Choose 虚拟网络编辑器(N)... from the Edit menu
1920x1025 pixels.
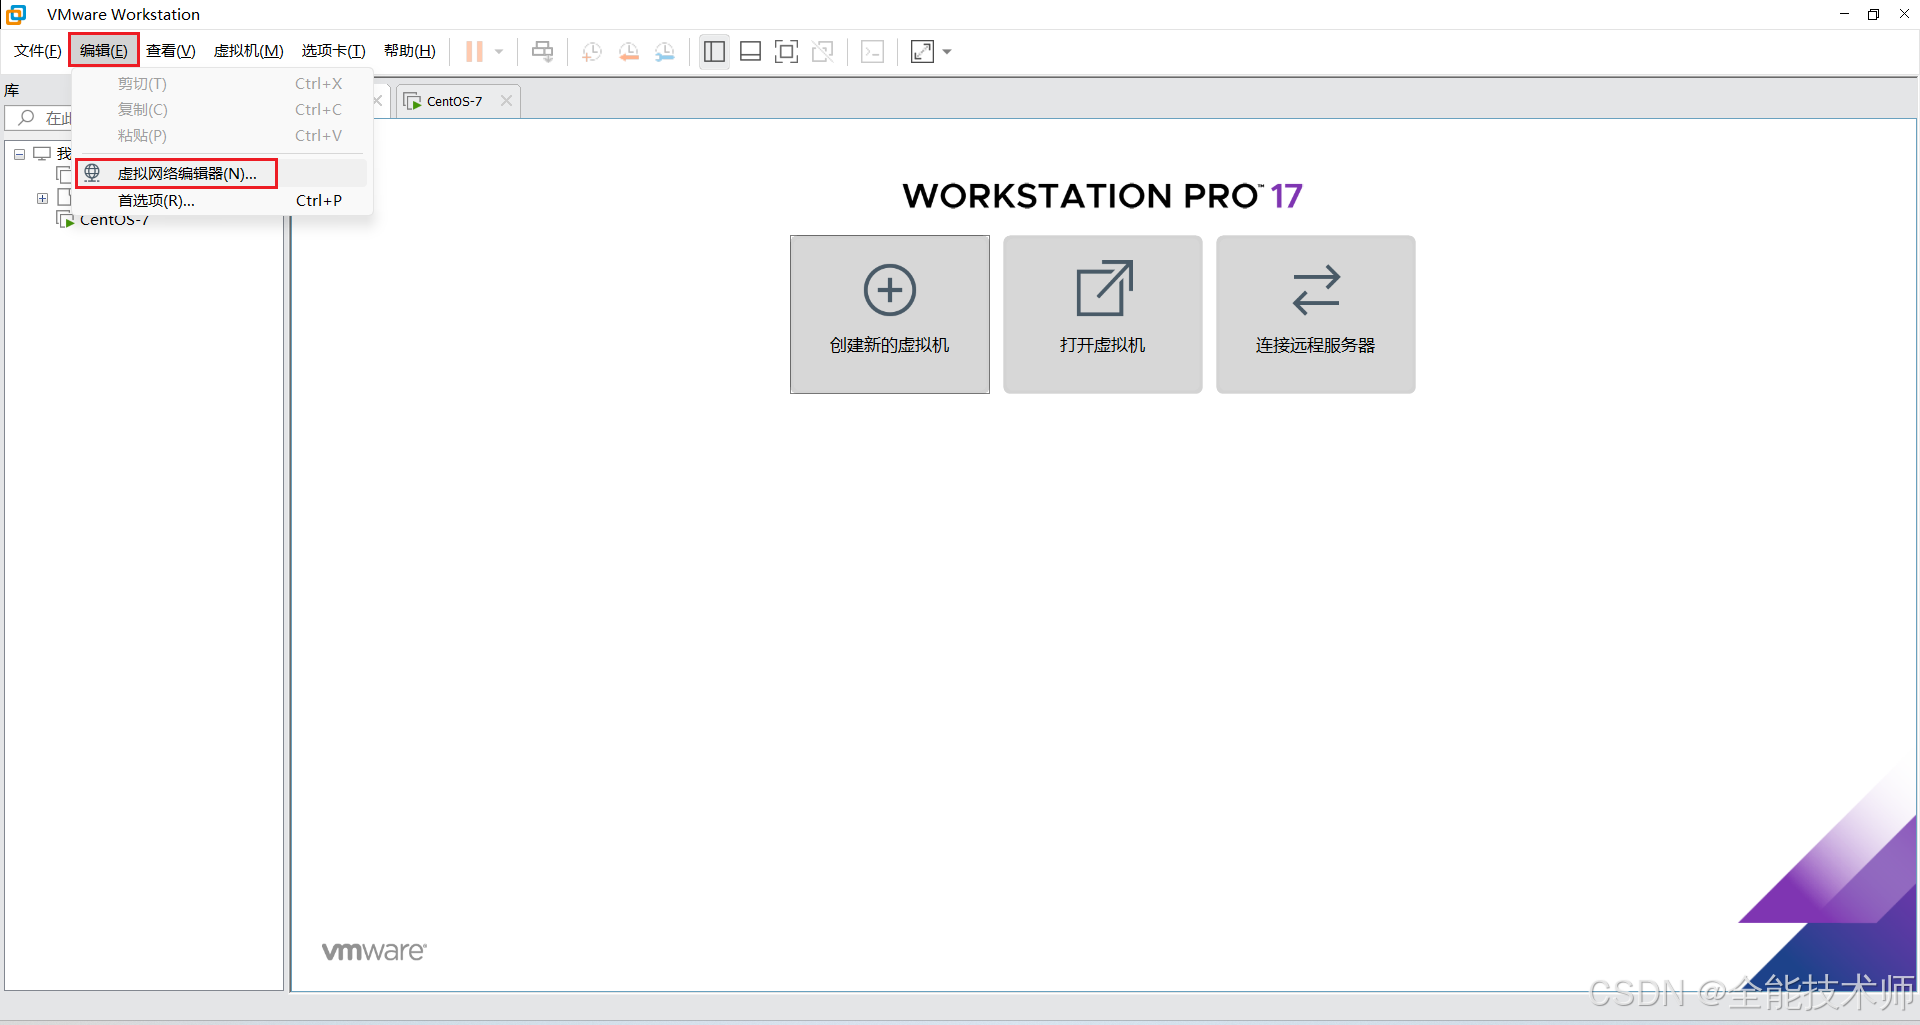(222, 173)
